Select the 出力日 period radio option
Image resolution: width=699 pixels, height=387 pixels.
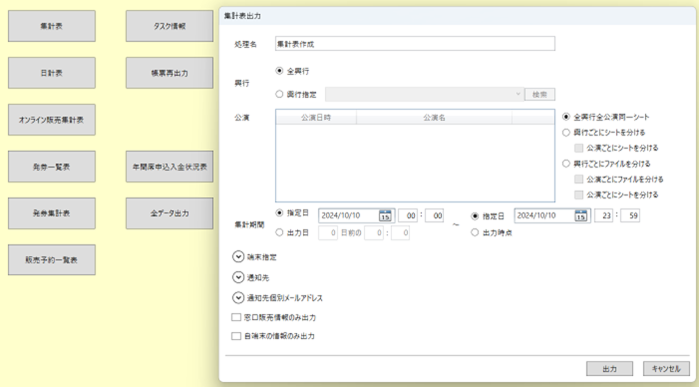click(x=280, y=232)
